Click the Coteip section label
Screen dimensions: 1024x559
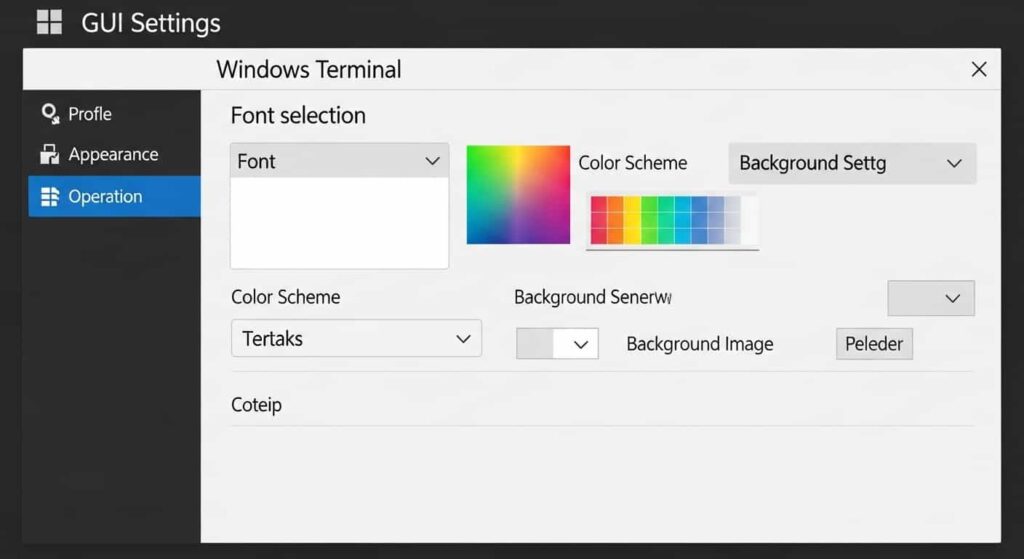point(257,405)
